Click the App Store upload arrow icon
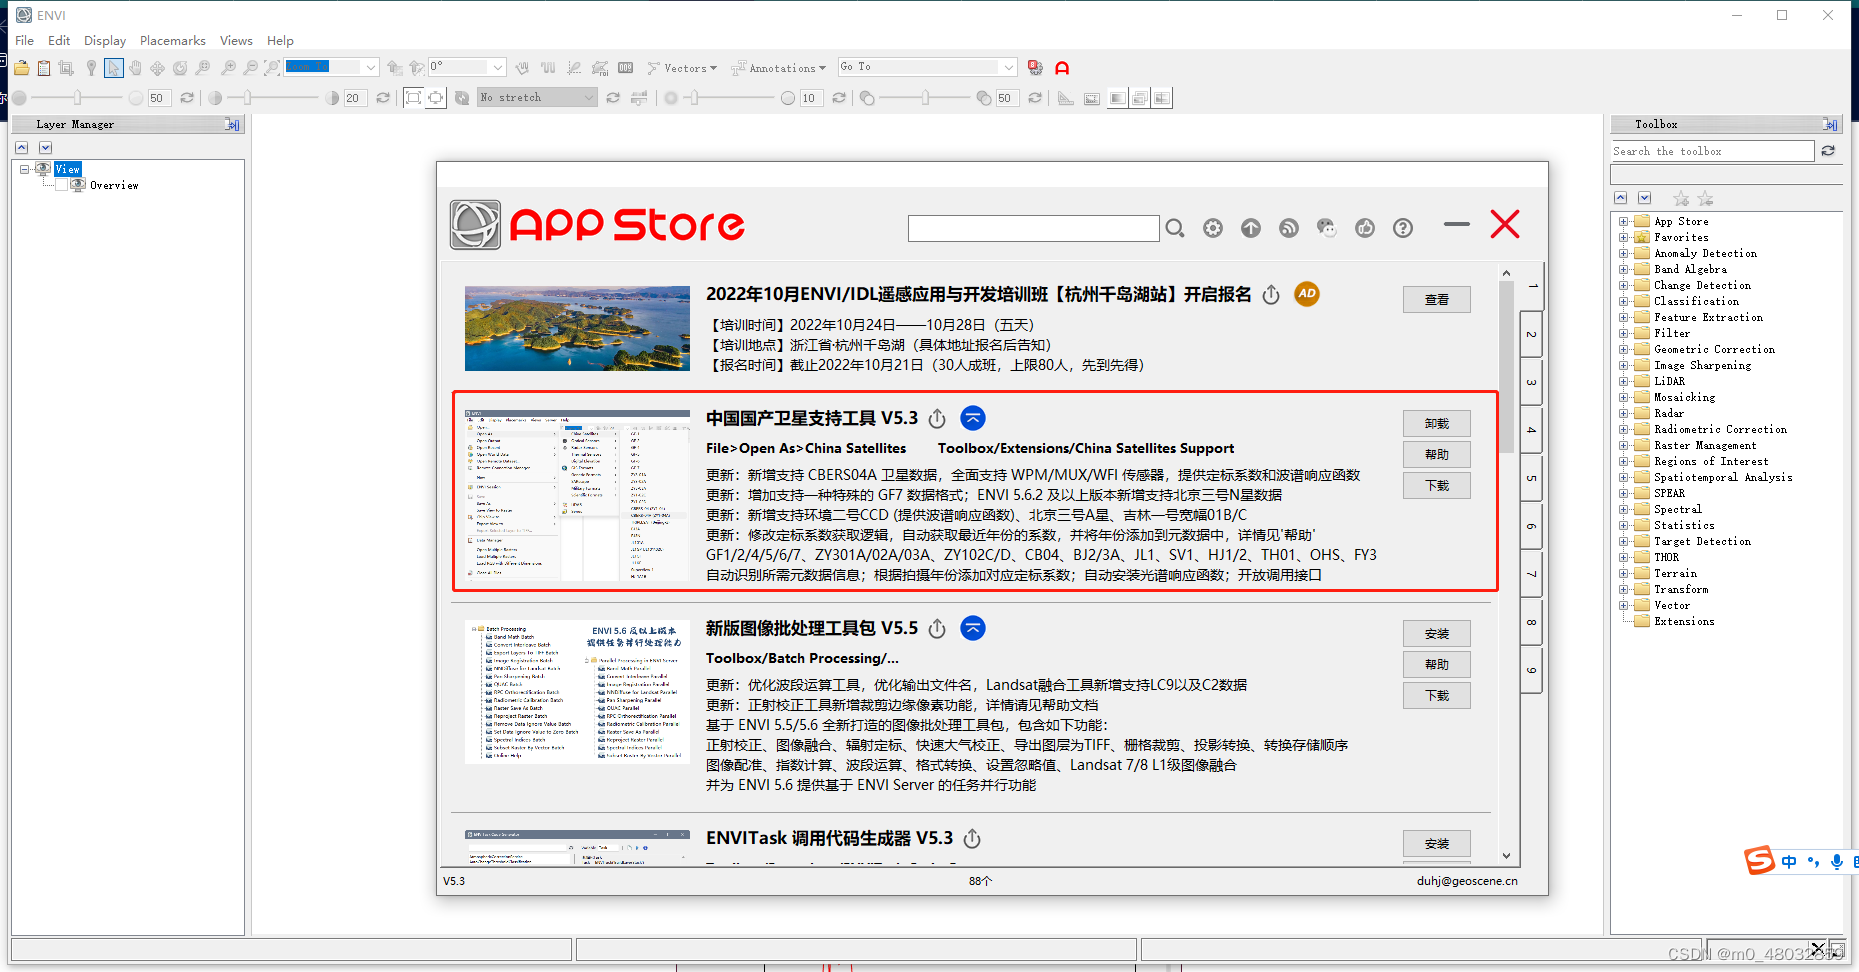Image resolution: width=1859 pixels, height=972 pixels. (x=1251, y=228)
